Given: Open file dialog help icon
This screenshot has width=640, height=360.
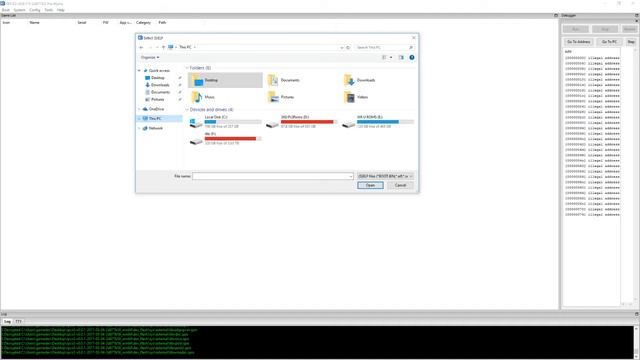Looking at the screenshot, I should tap(412, 58).
